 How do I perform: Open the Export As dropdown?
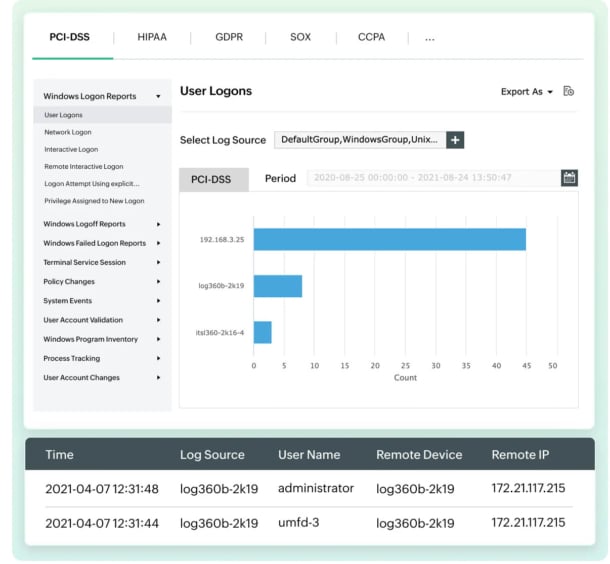pos(526,92)
